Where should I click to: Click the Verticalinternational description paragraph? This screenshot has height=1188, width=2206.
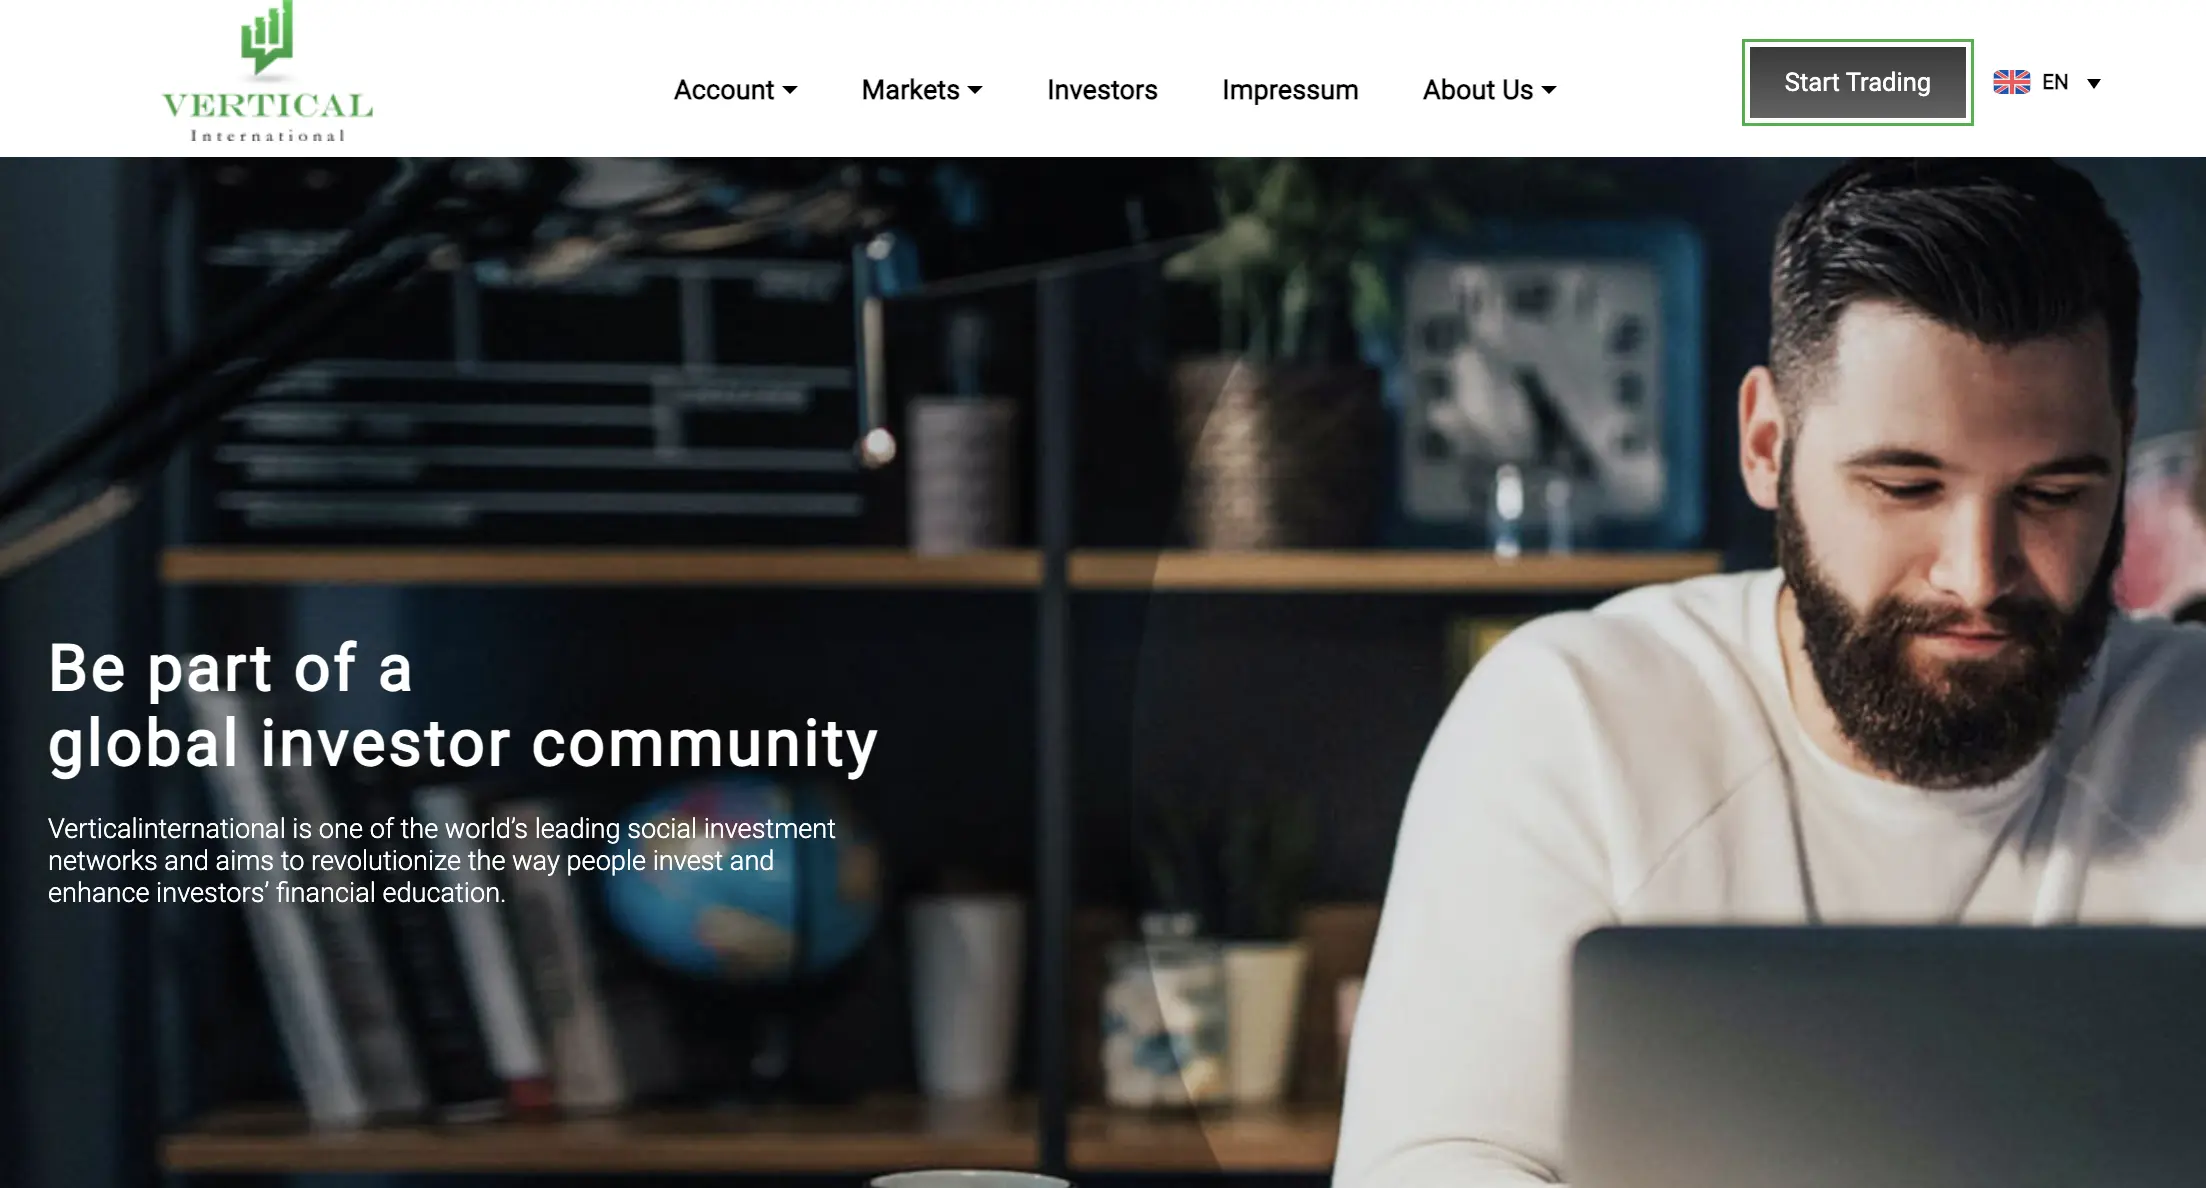(x=441, y=861)
